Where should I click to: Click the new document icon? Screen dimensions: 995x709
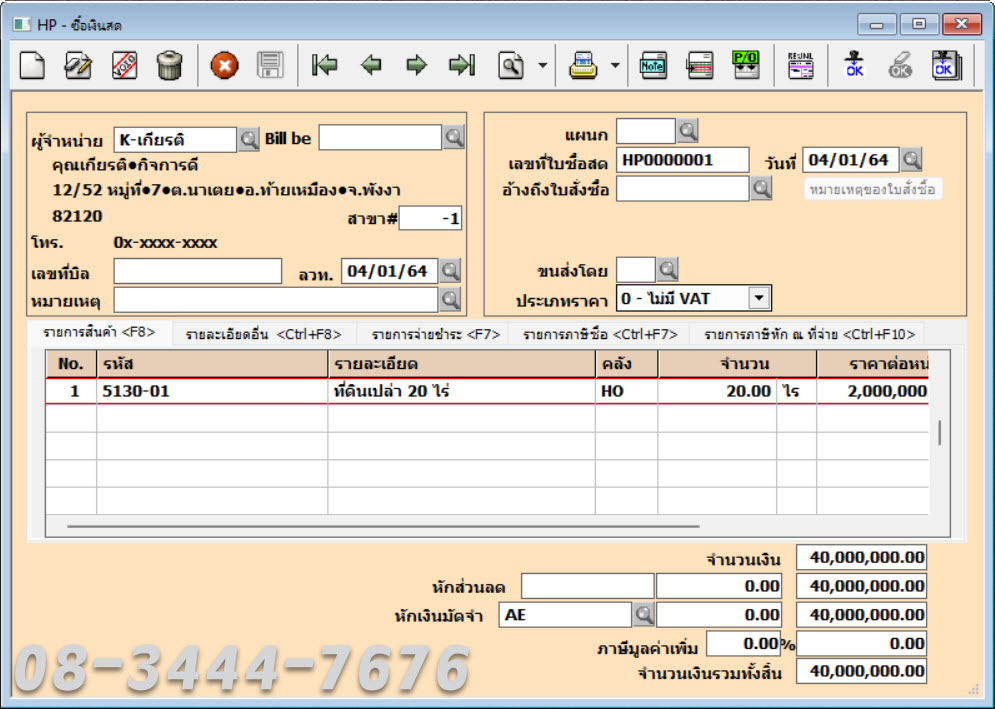coord(32,65)
